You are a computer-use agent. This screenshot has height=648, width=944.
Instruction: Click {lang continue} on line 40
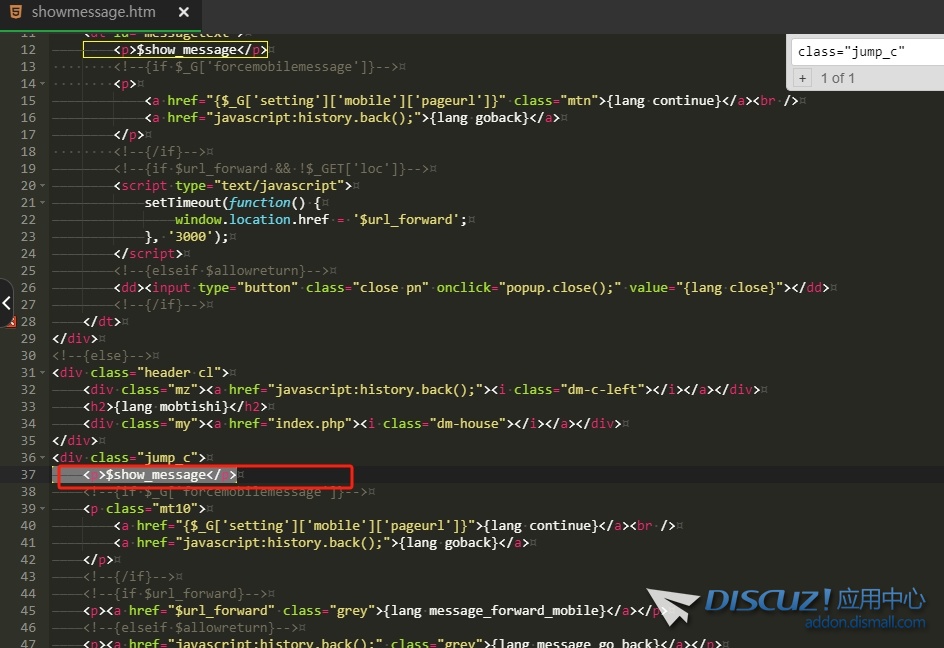click(541, 526)
